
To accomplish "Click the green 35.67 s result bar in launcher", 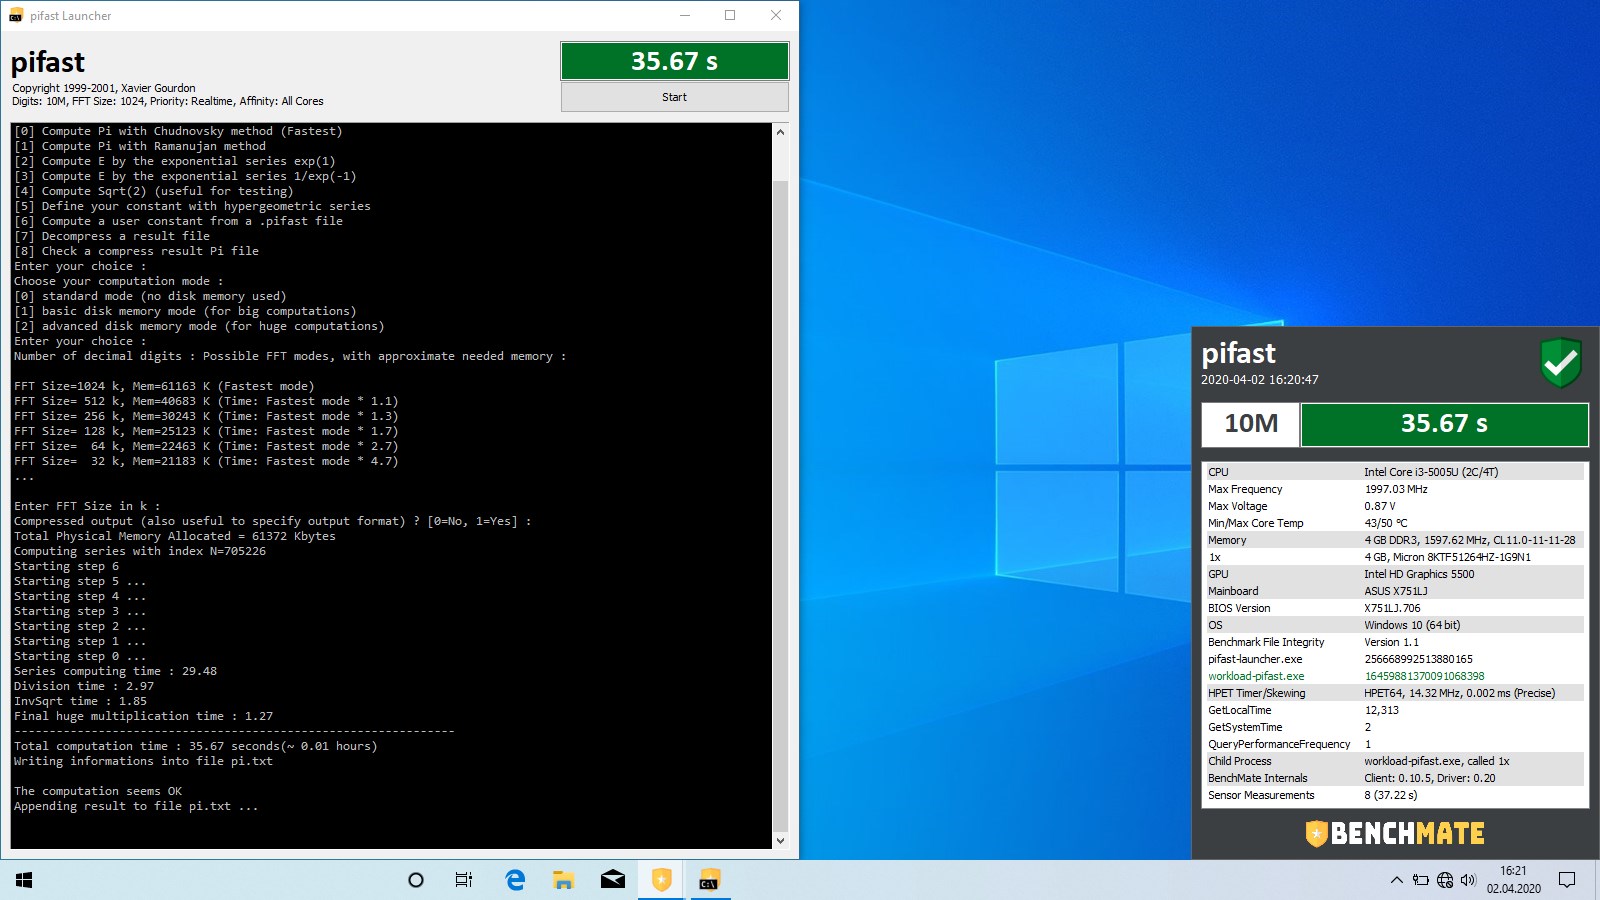I will pos(674,61).
